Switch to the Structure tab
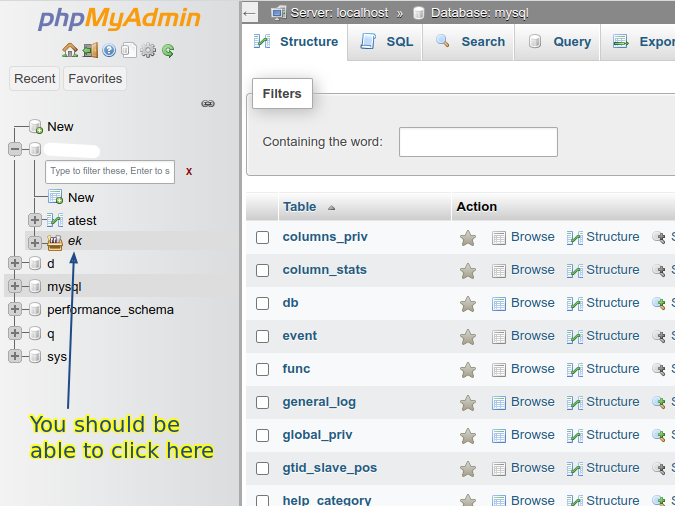The image size is (675, 506). (296, 42)
